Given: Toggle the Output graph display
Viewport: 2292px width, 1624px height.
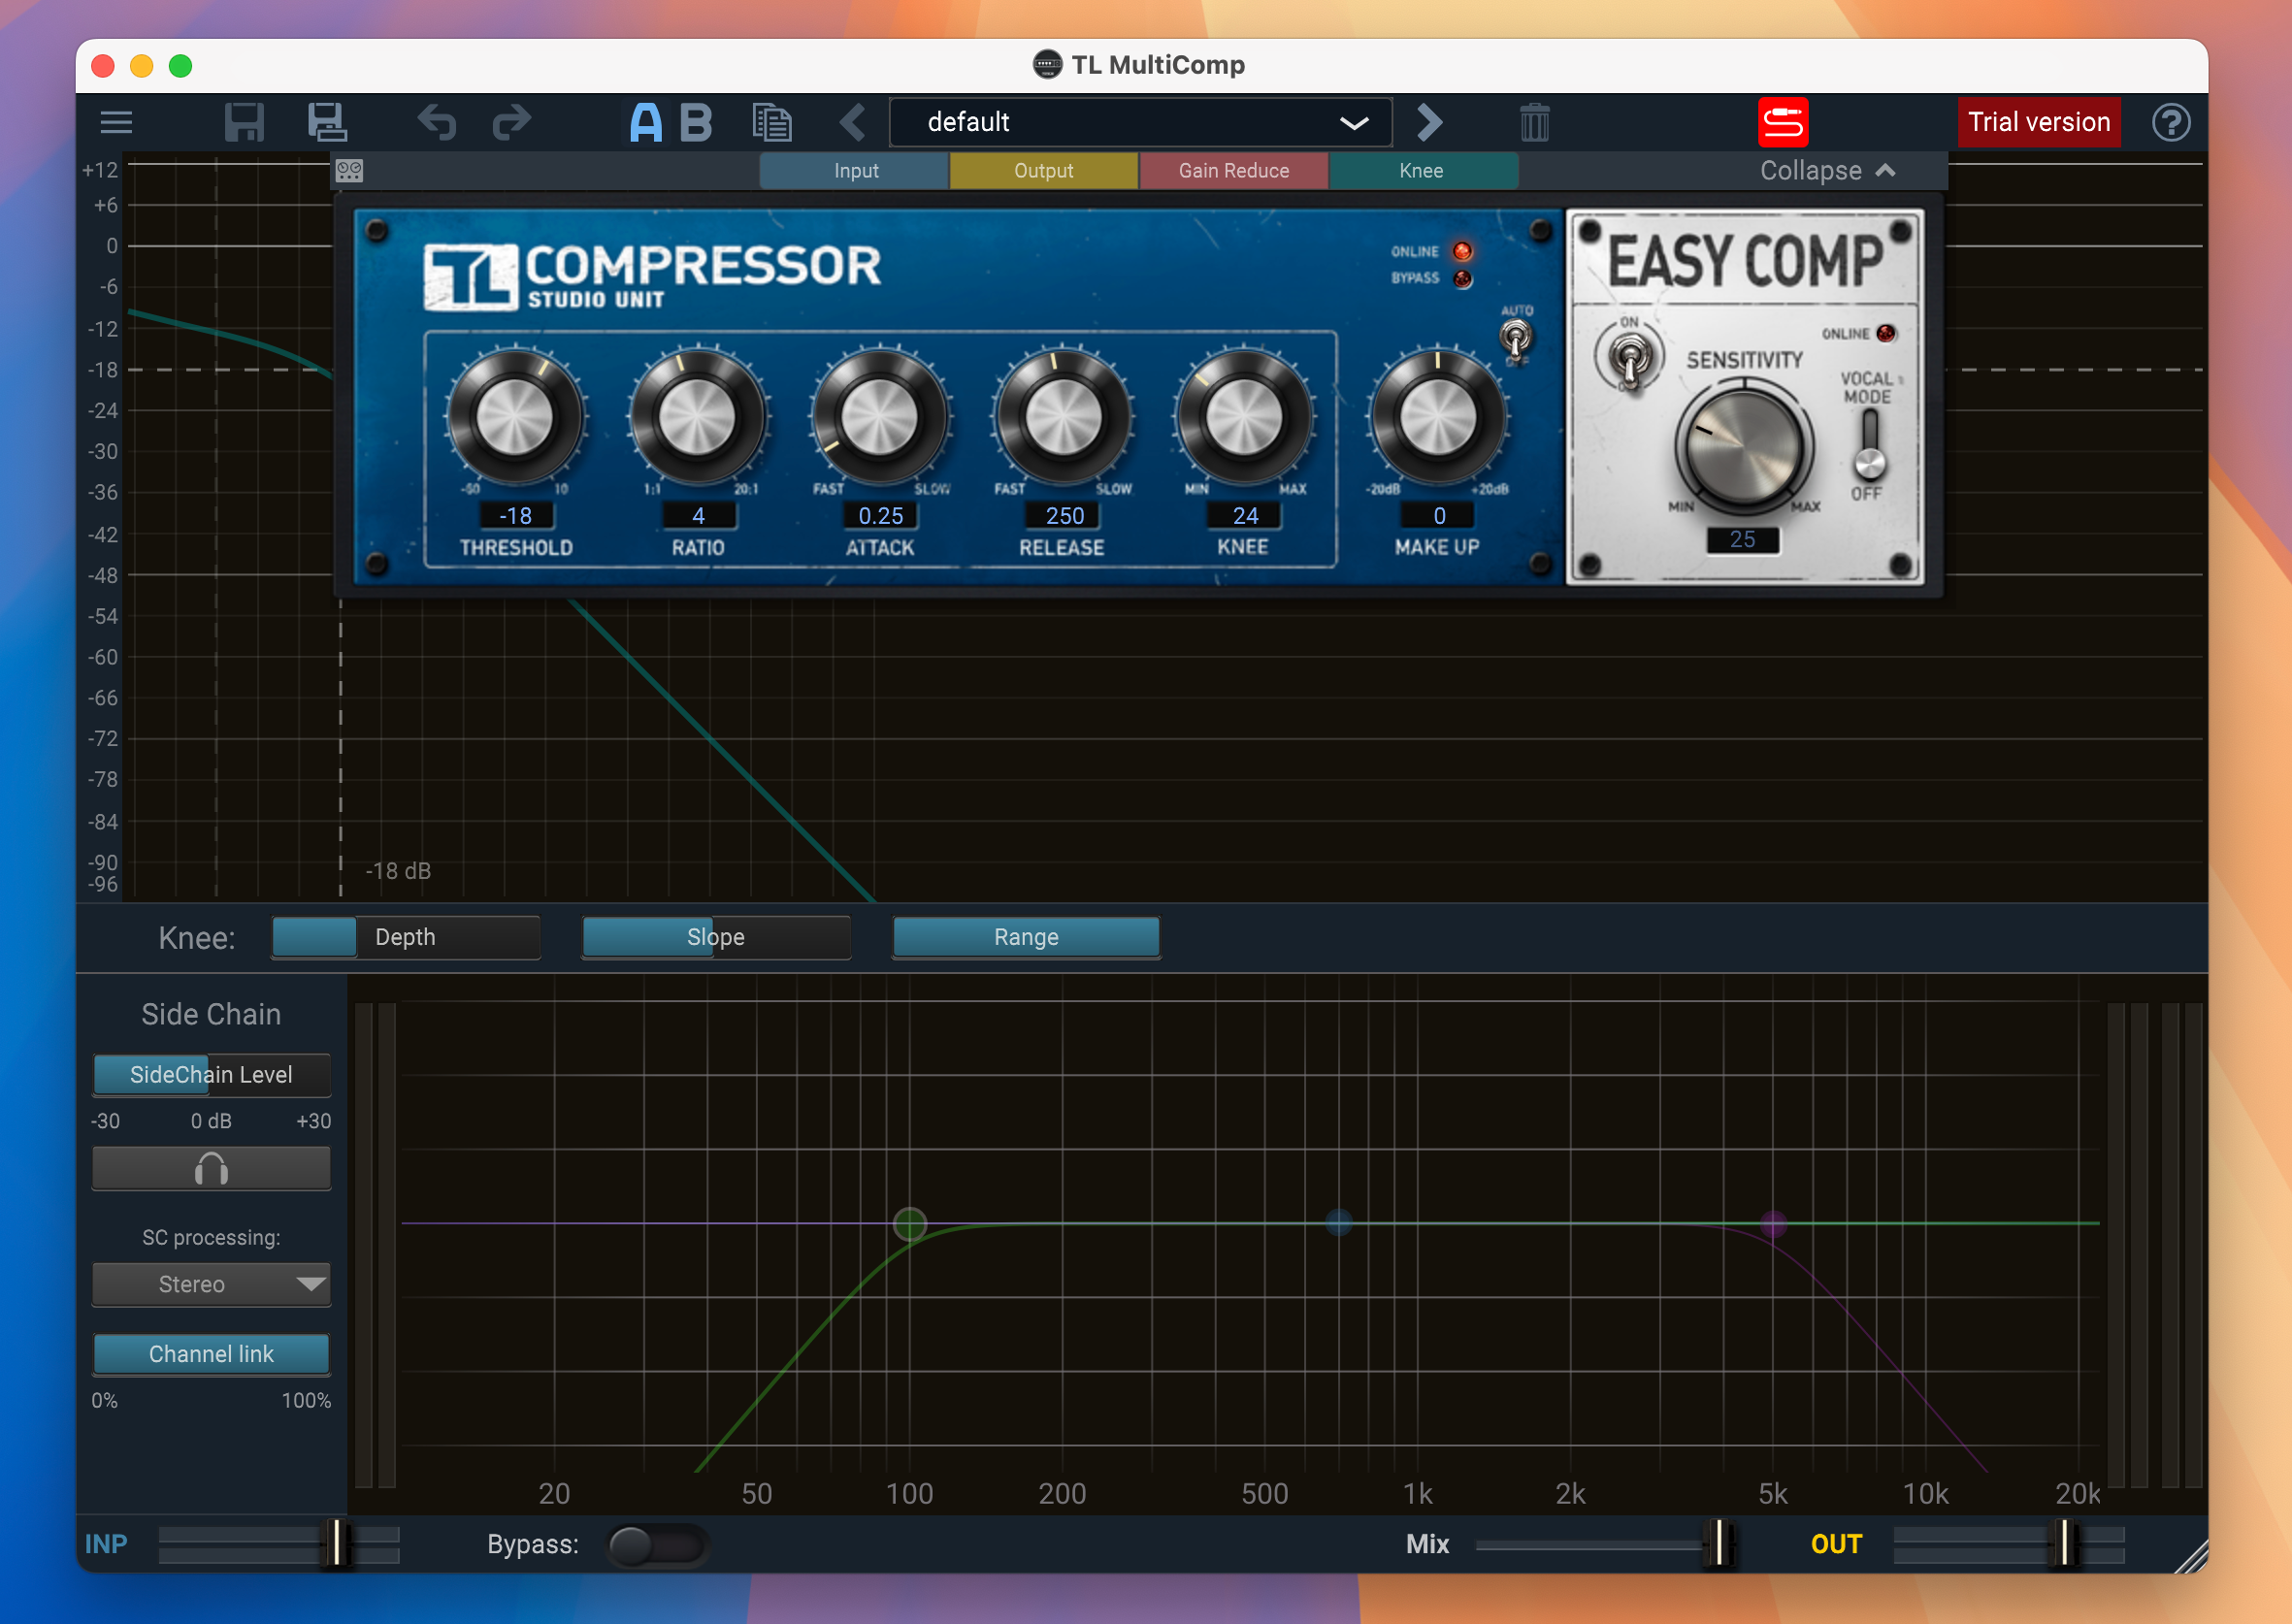Looking at the screenshot, I should point(1043,170).
